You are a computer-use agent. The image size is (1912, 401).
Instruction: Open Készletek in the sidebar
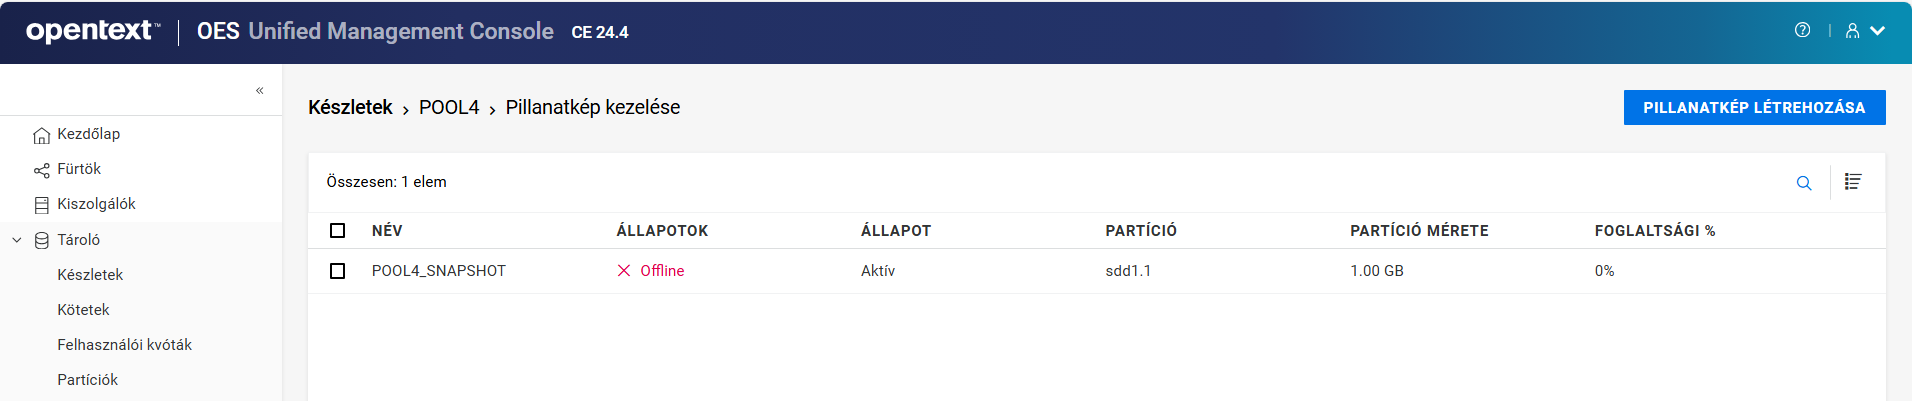(90, 275)
